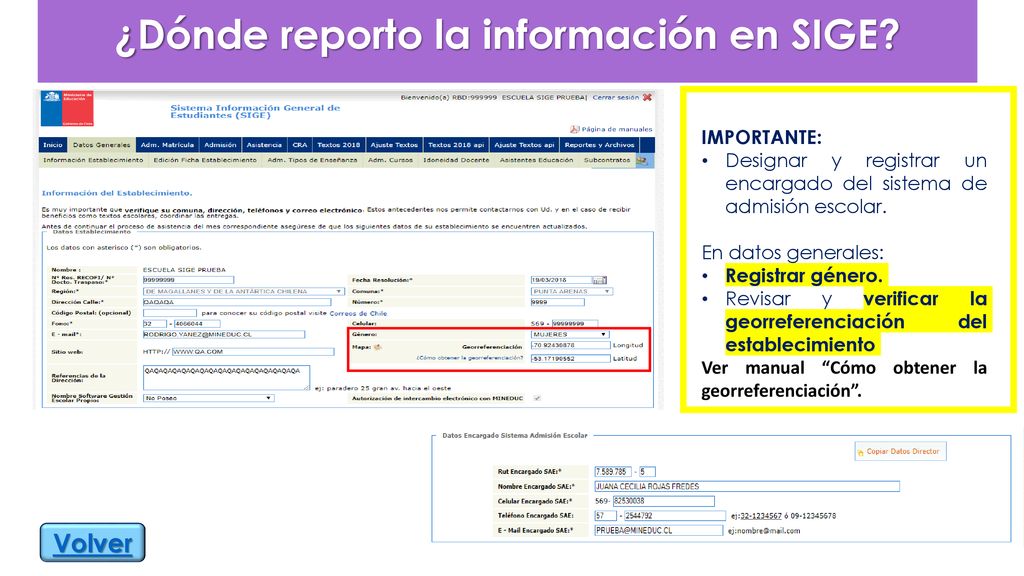
Task: Open ¿Cómo obtener la georreferenciación? link
Action: (470, 358)
